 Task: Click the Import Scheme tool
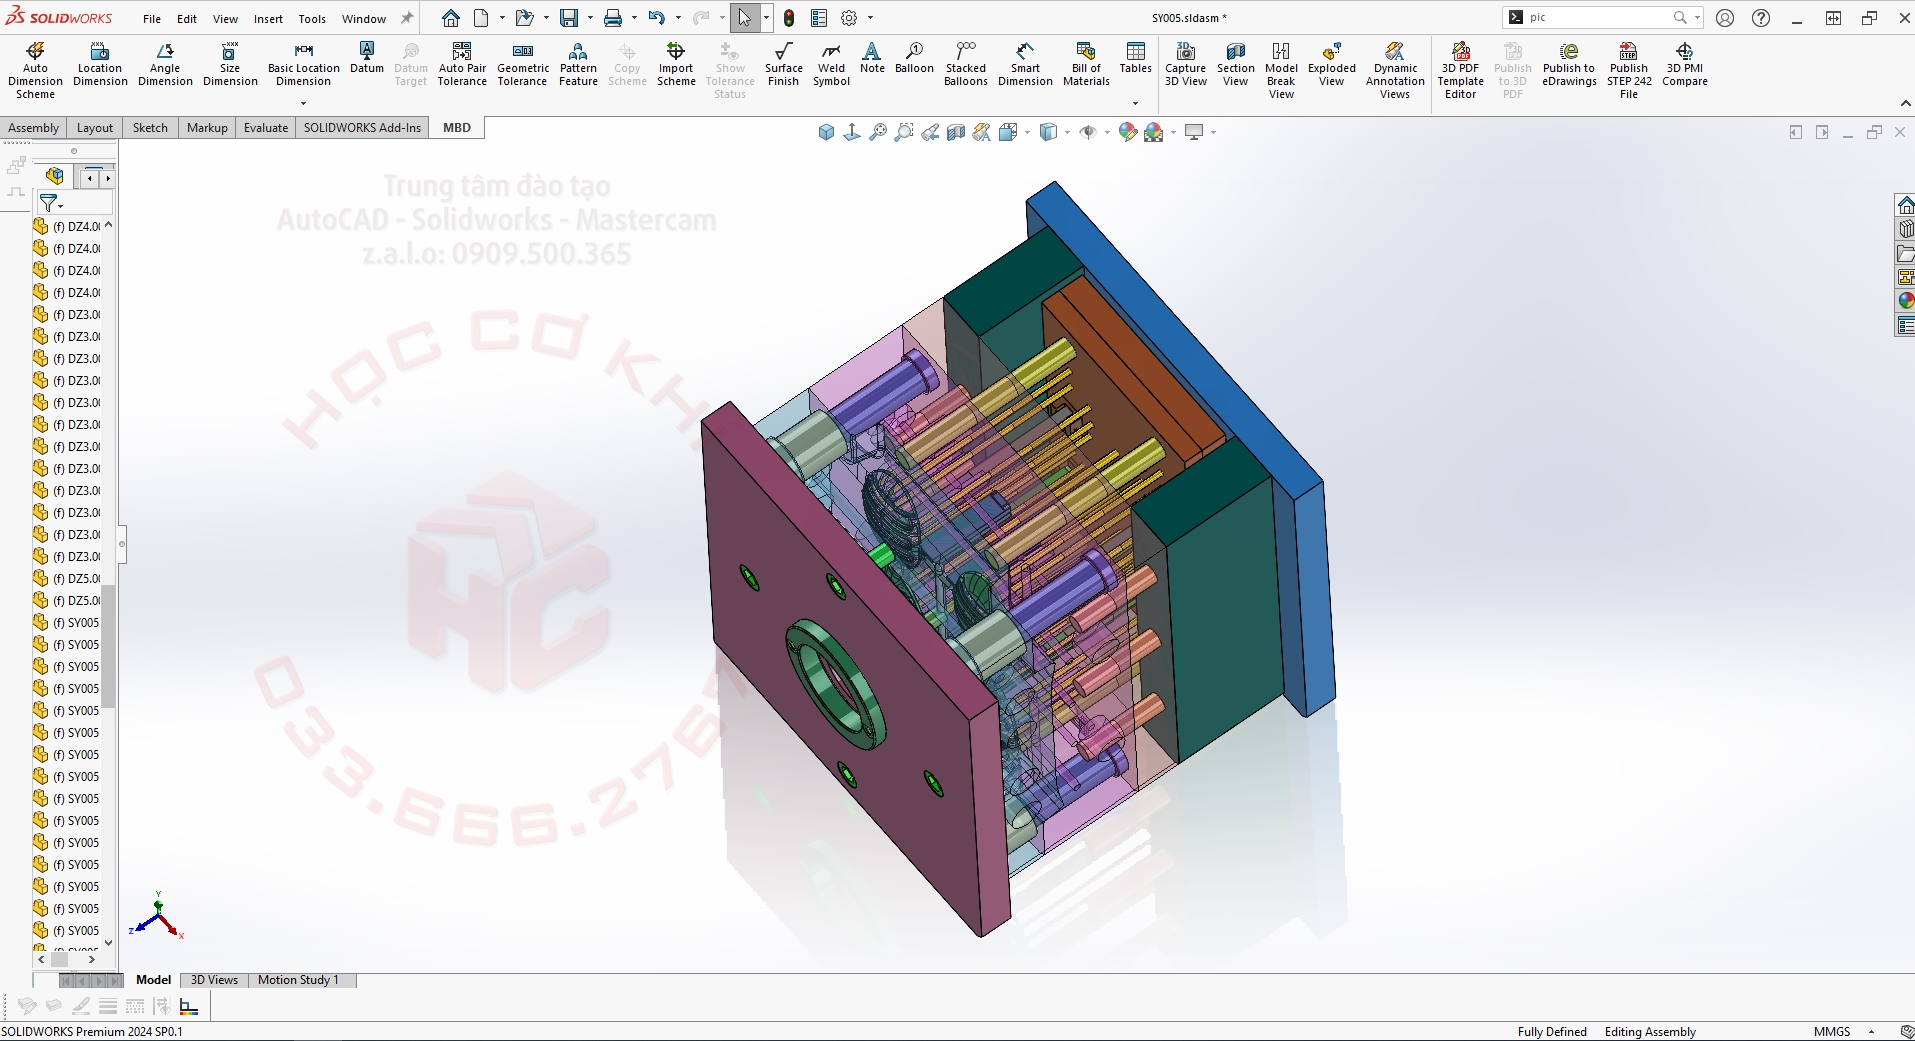pos(676,64)
